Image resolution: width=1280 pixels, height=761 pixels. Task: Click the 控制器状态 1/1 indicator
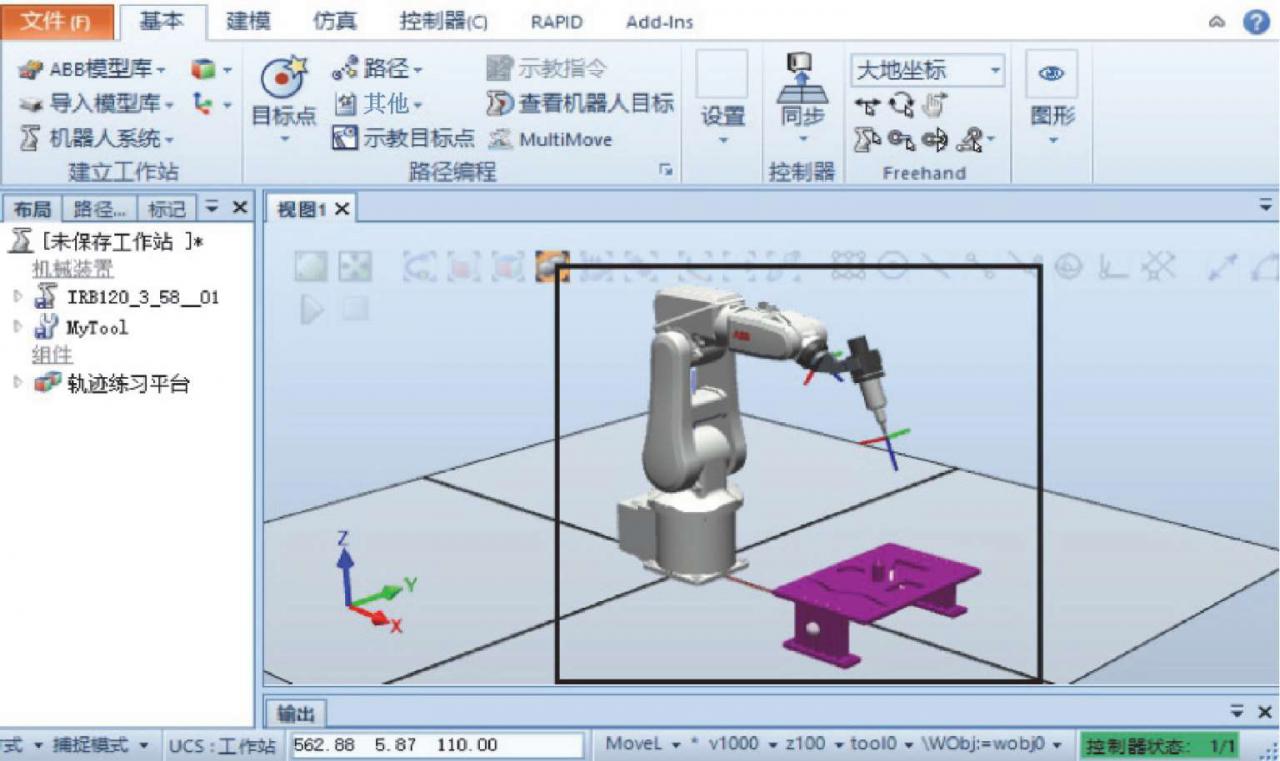pyautogui.click(x=1161, y=745)
